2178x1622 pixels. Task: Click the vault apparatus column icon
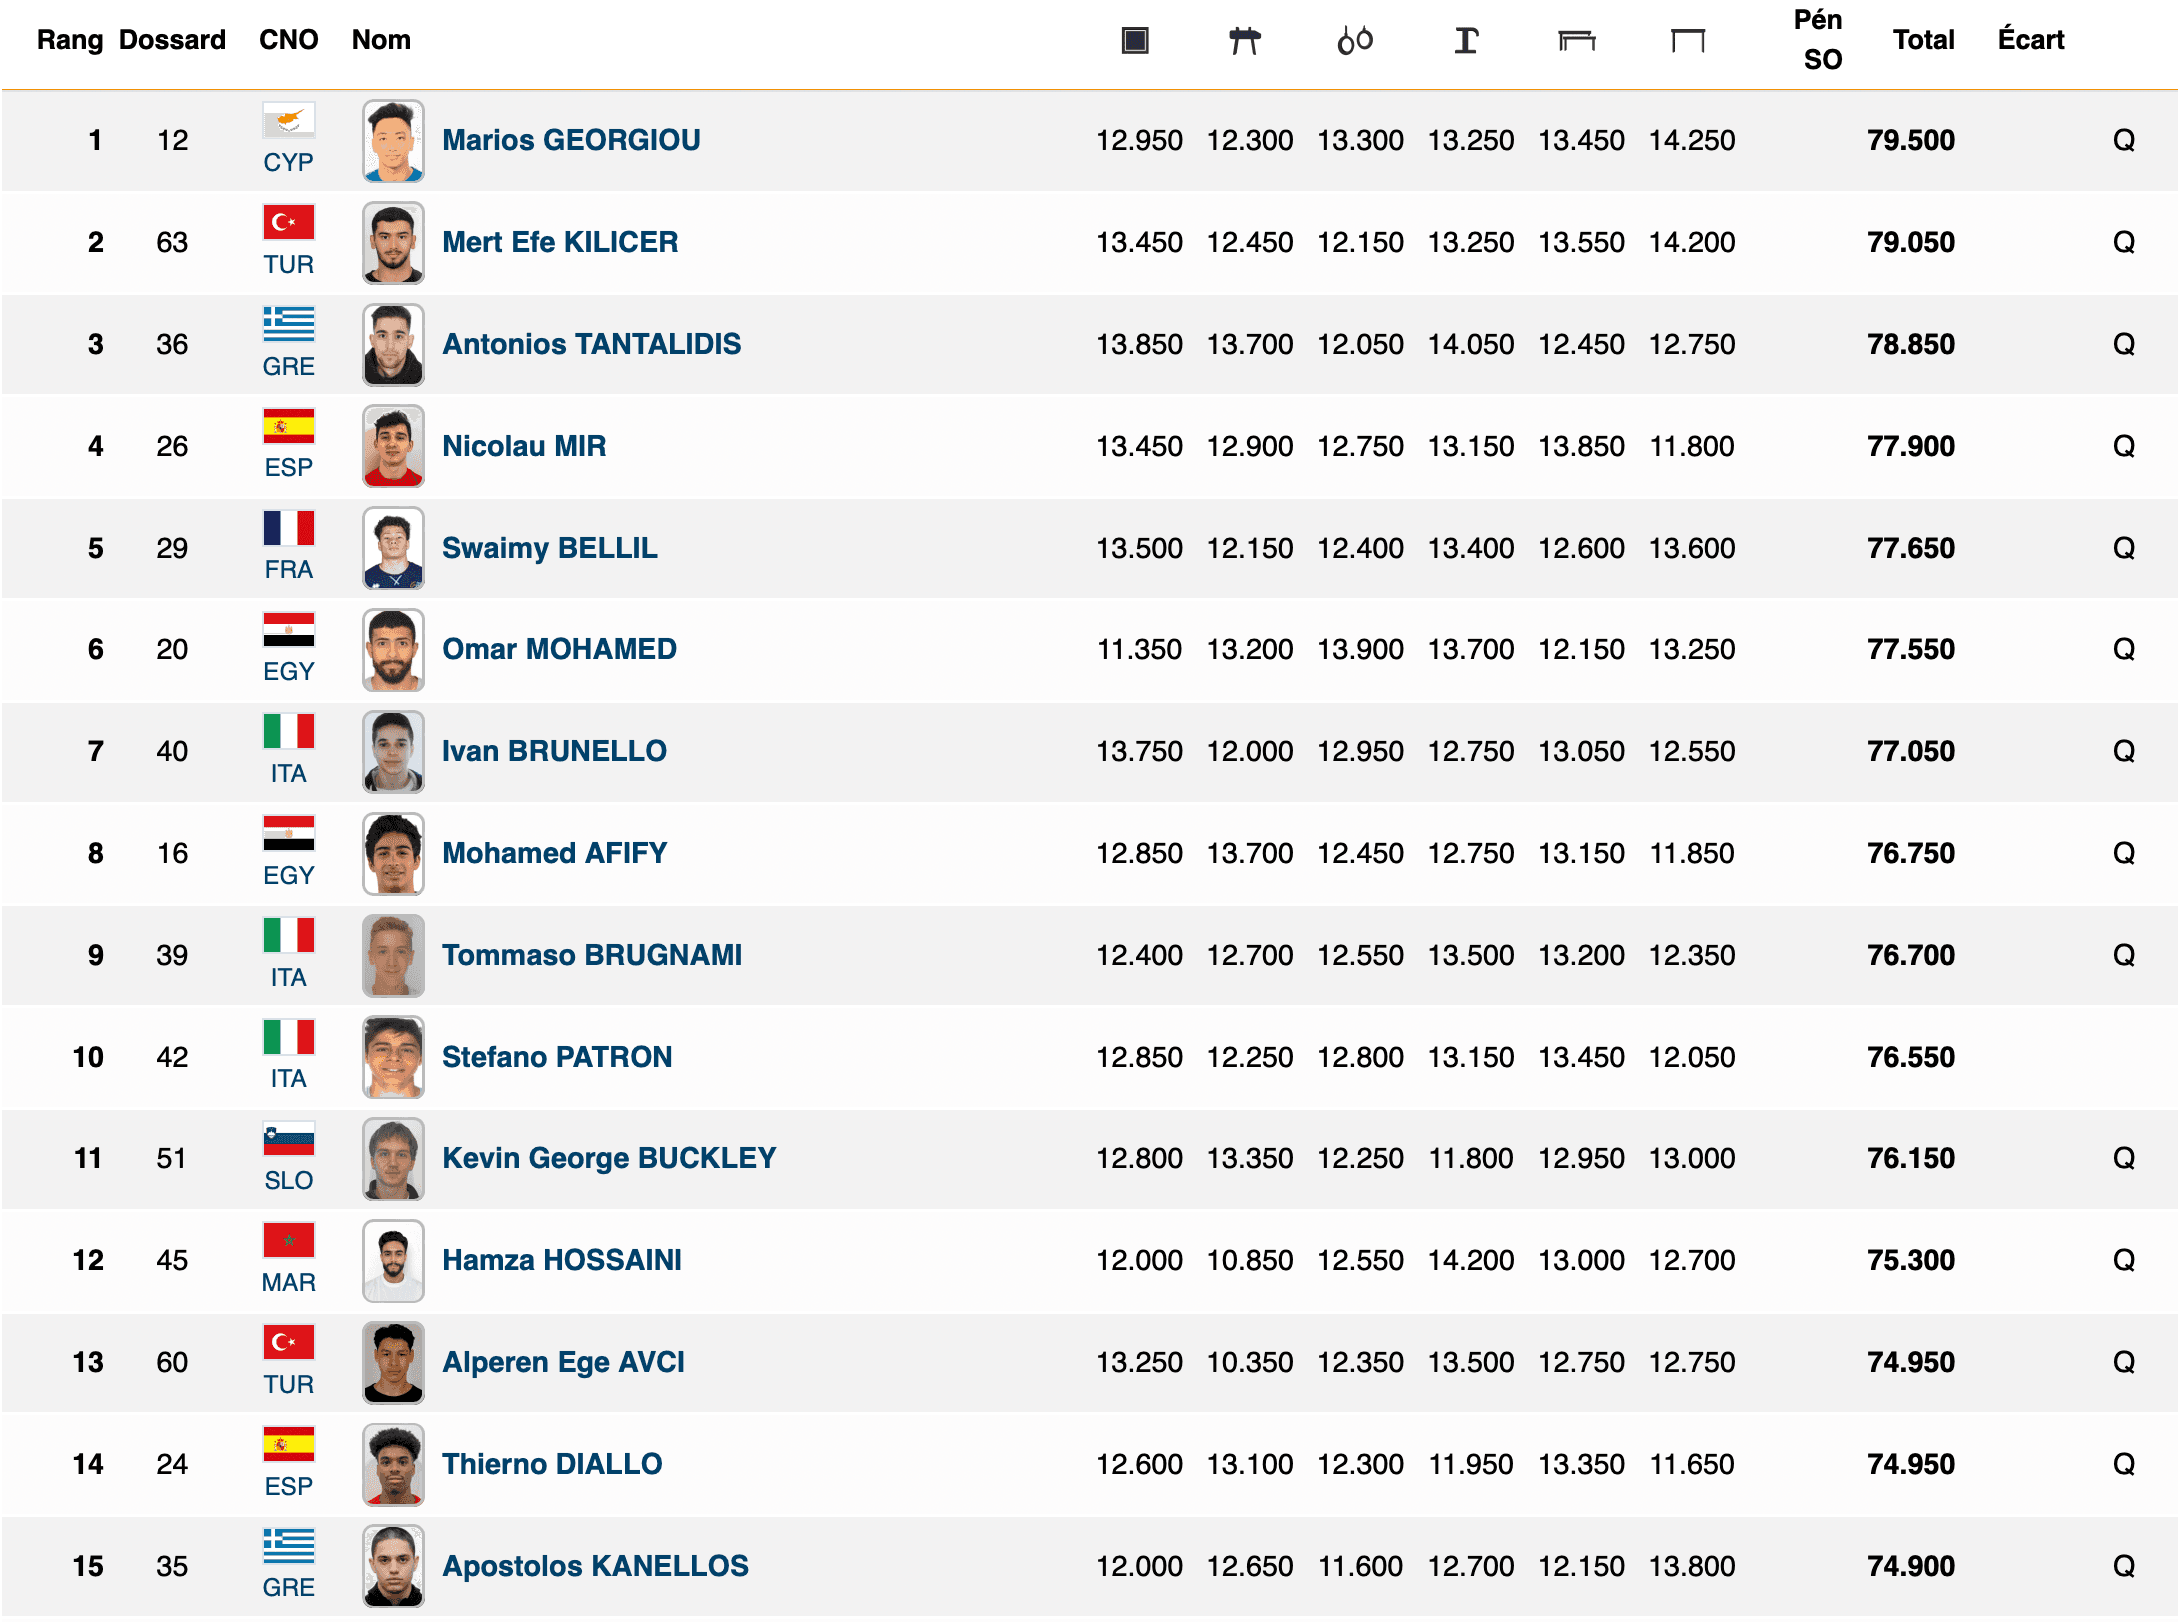click(1466, 41)
